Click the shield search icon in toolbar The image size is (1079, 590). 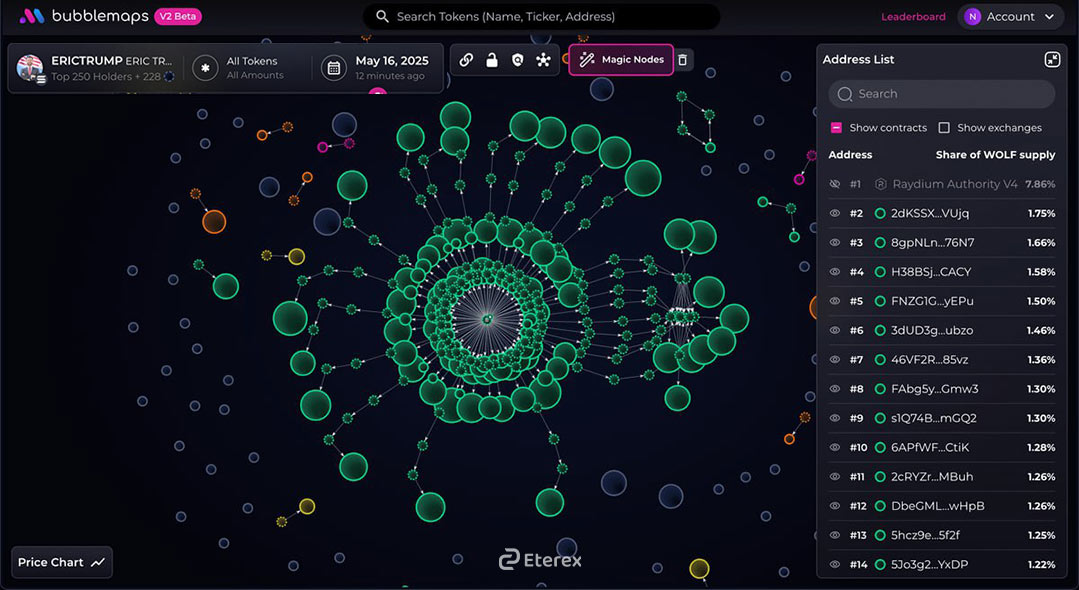pos(517,60)
